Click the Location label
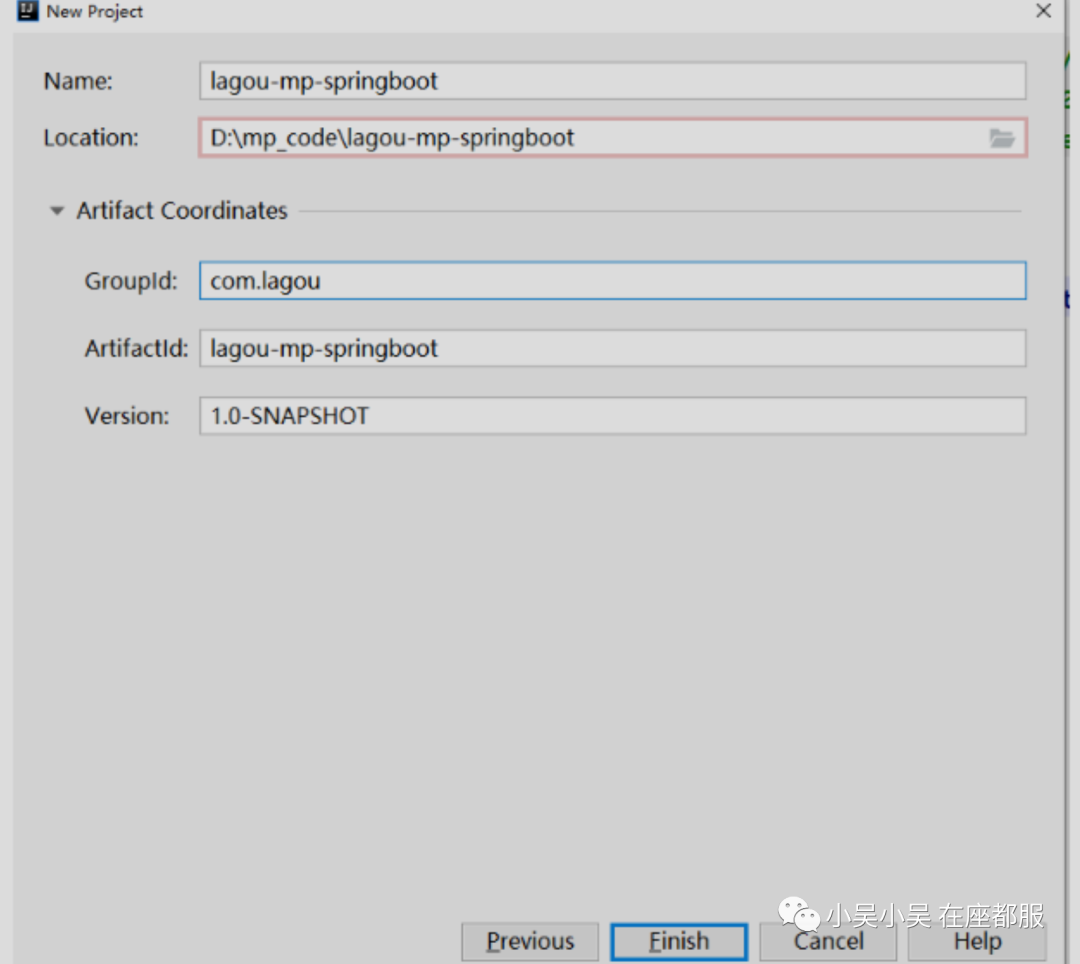Viewport: 1080px width, 964px height. [91, 138]
